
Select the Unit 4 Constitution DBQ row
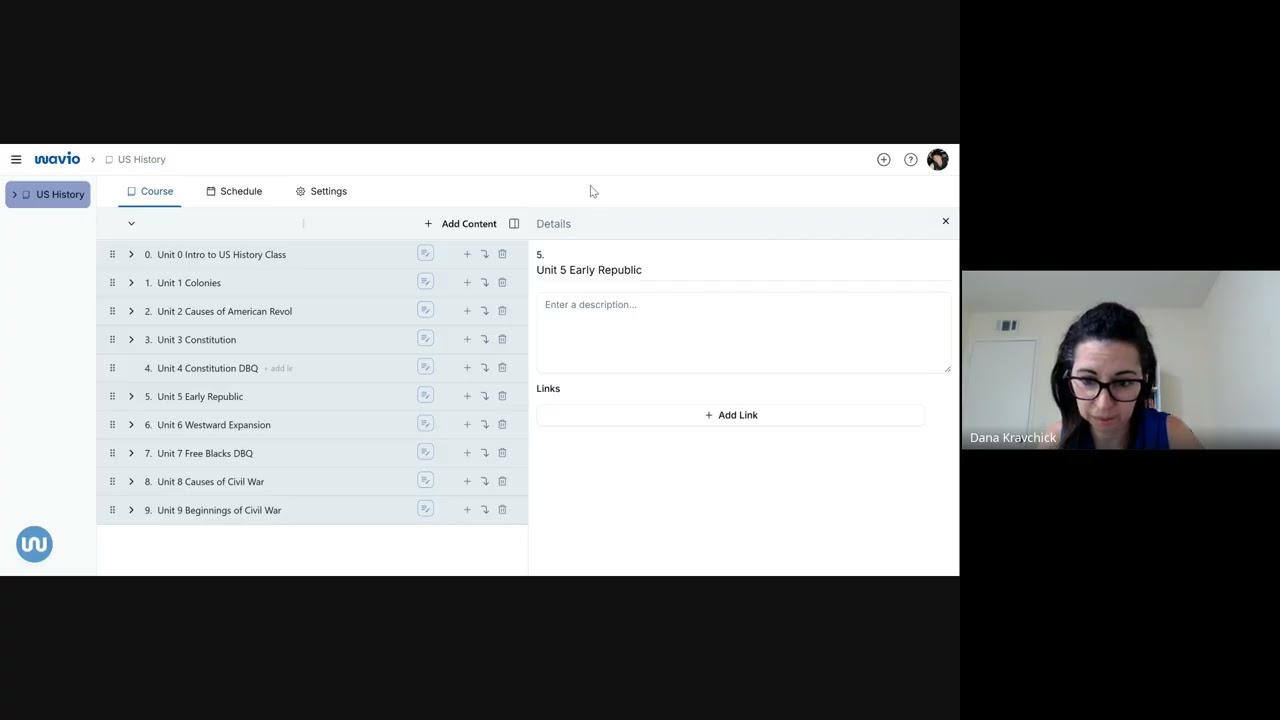tap(312, 368)
